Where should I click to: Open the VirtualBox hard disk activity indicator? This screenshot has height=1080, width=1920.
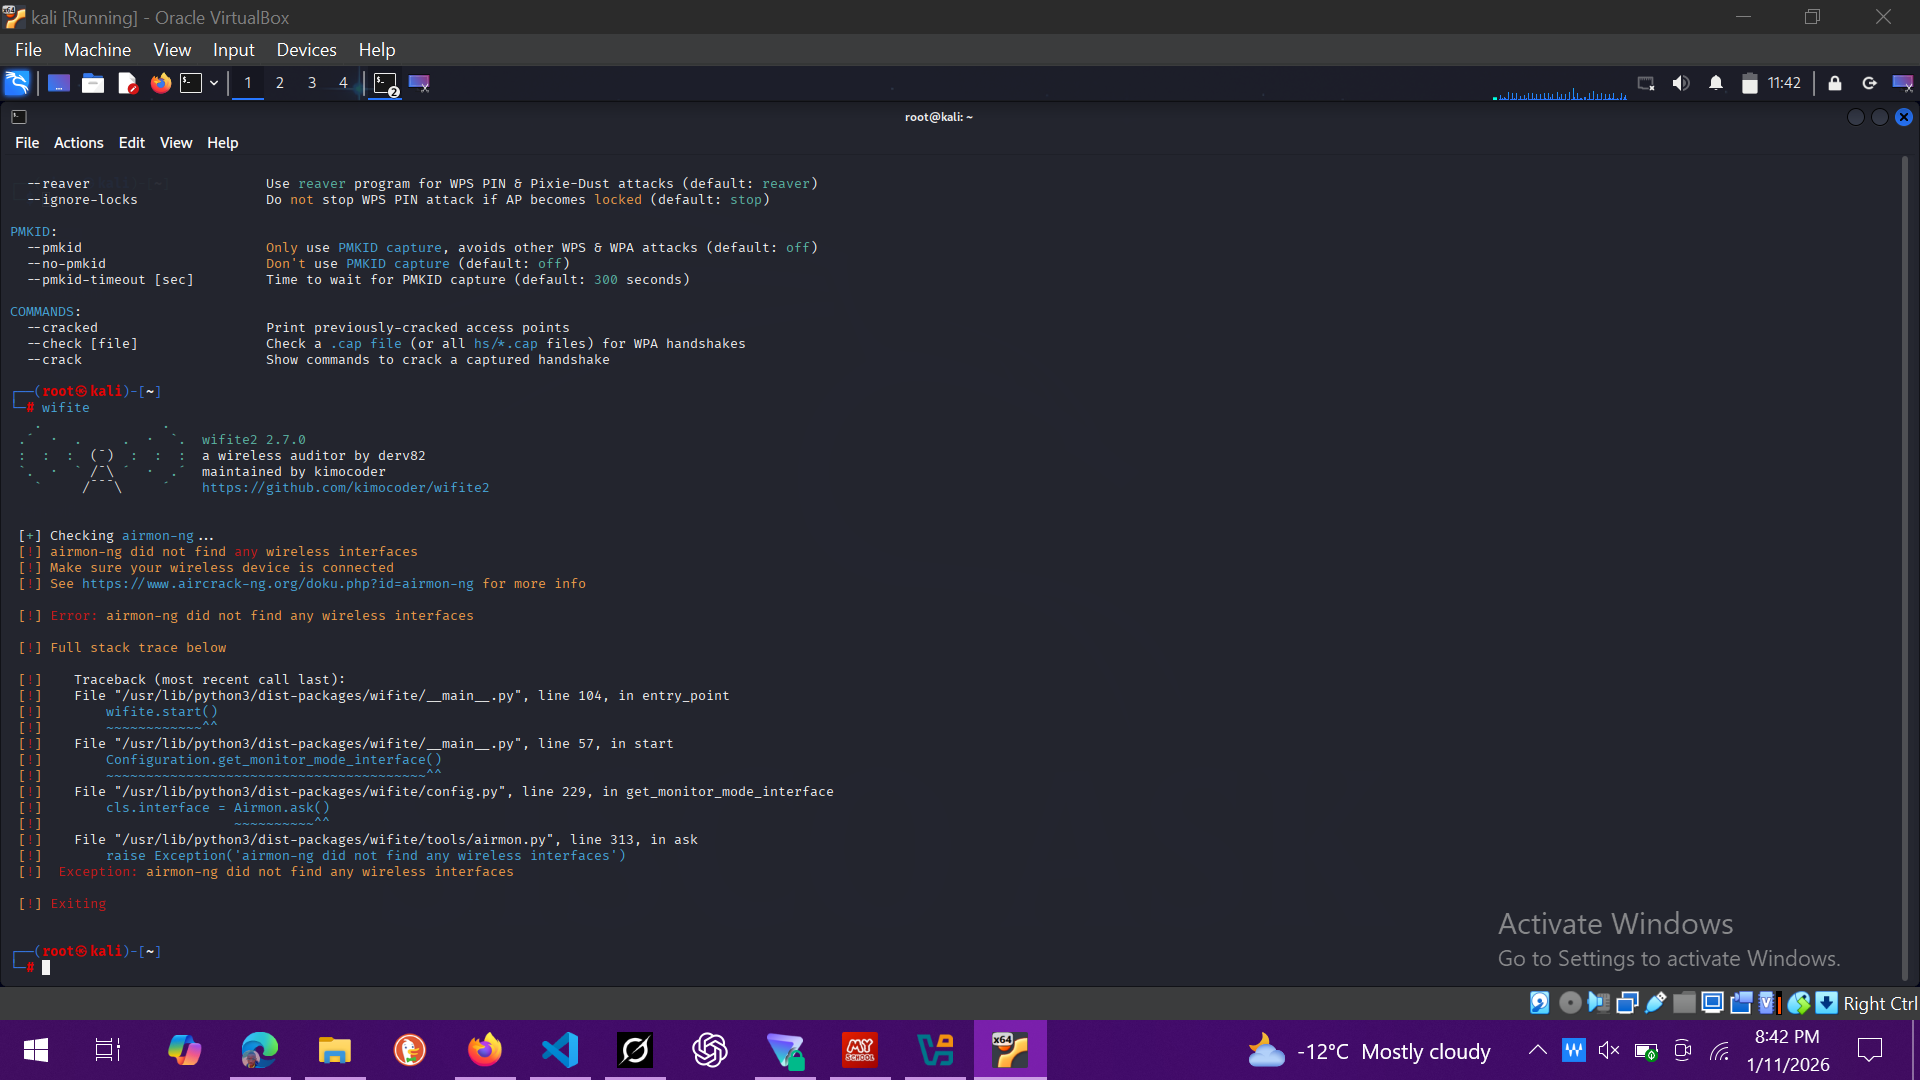click(x=1540, y=1003)
